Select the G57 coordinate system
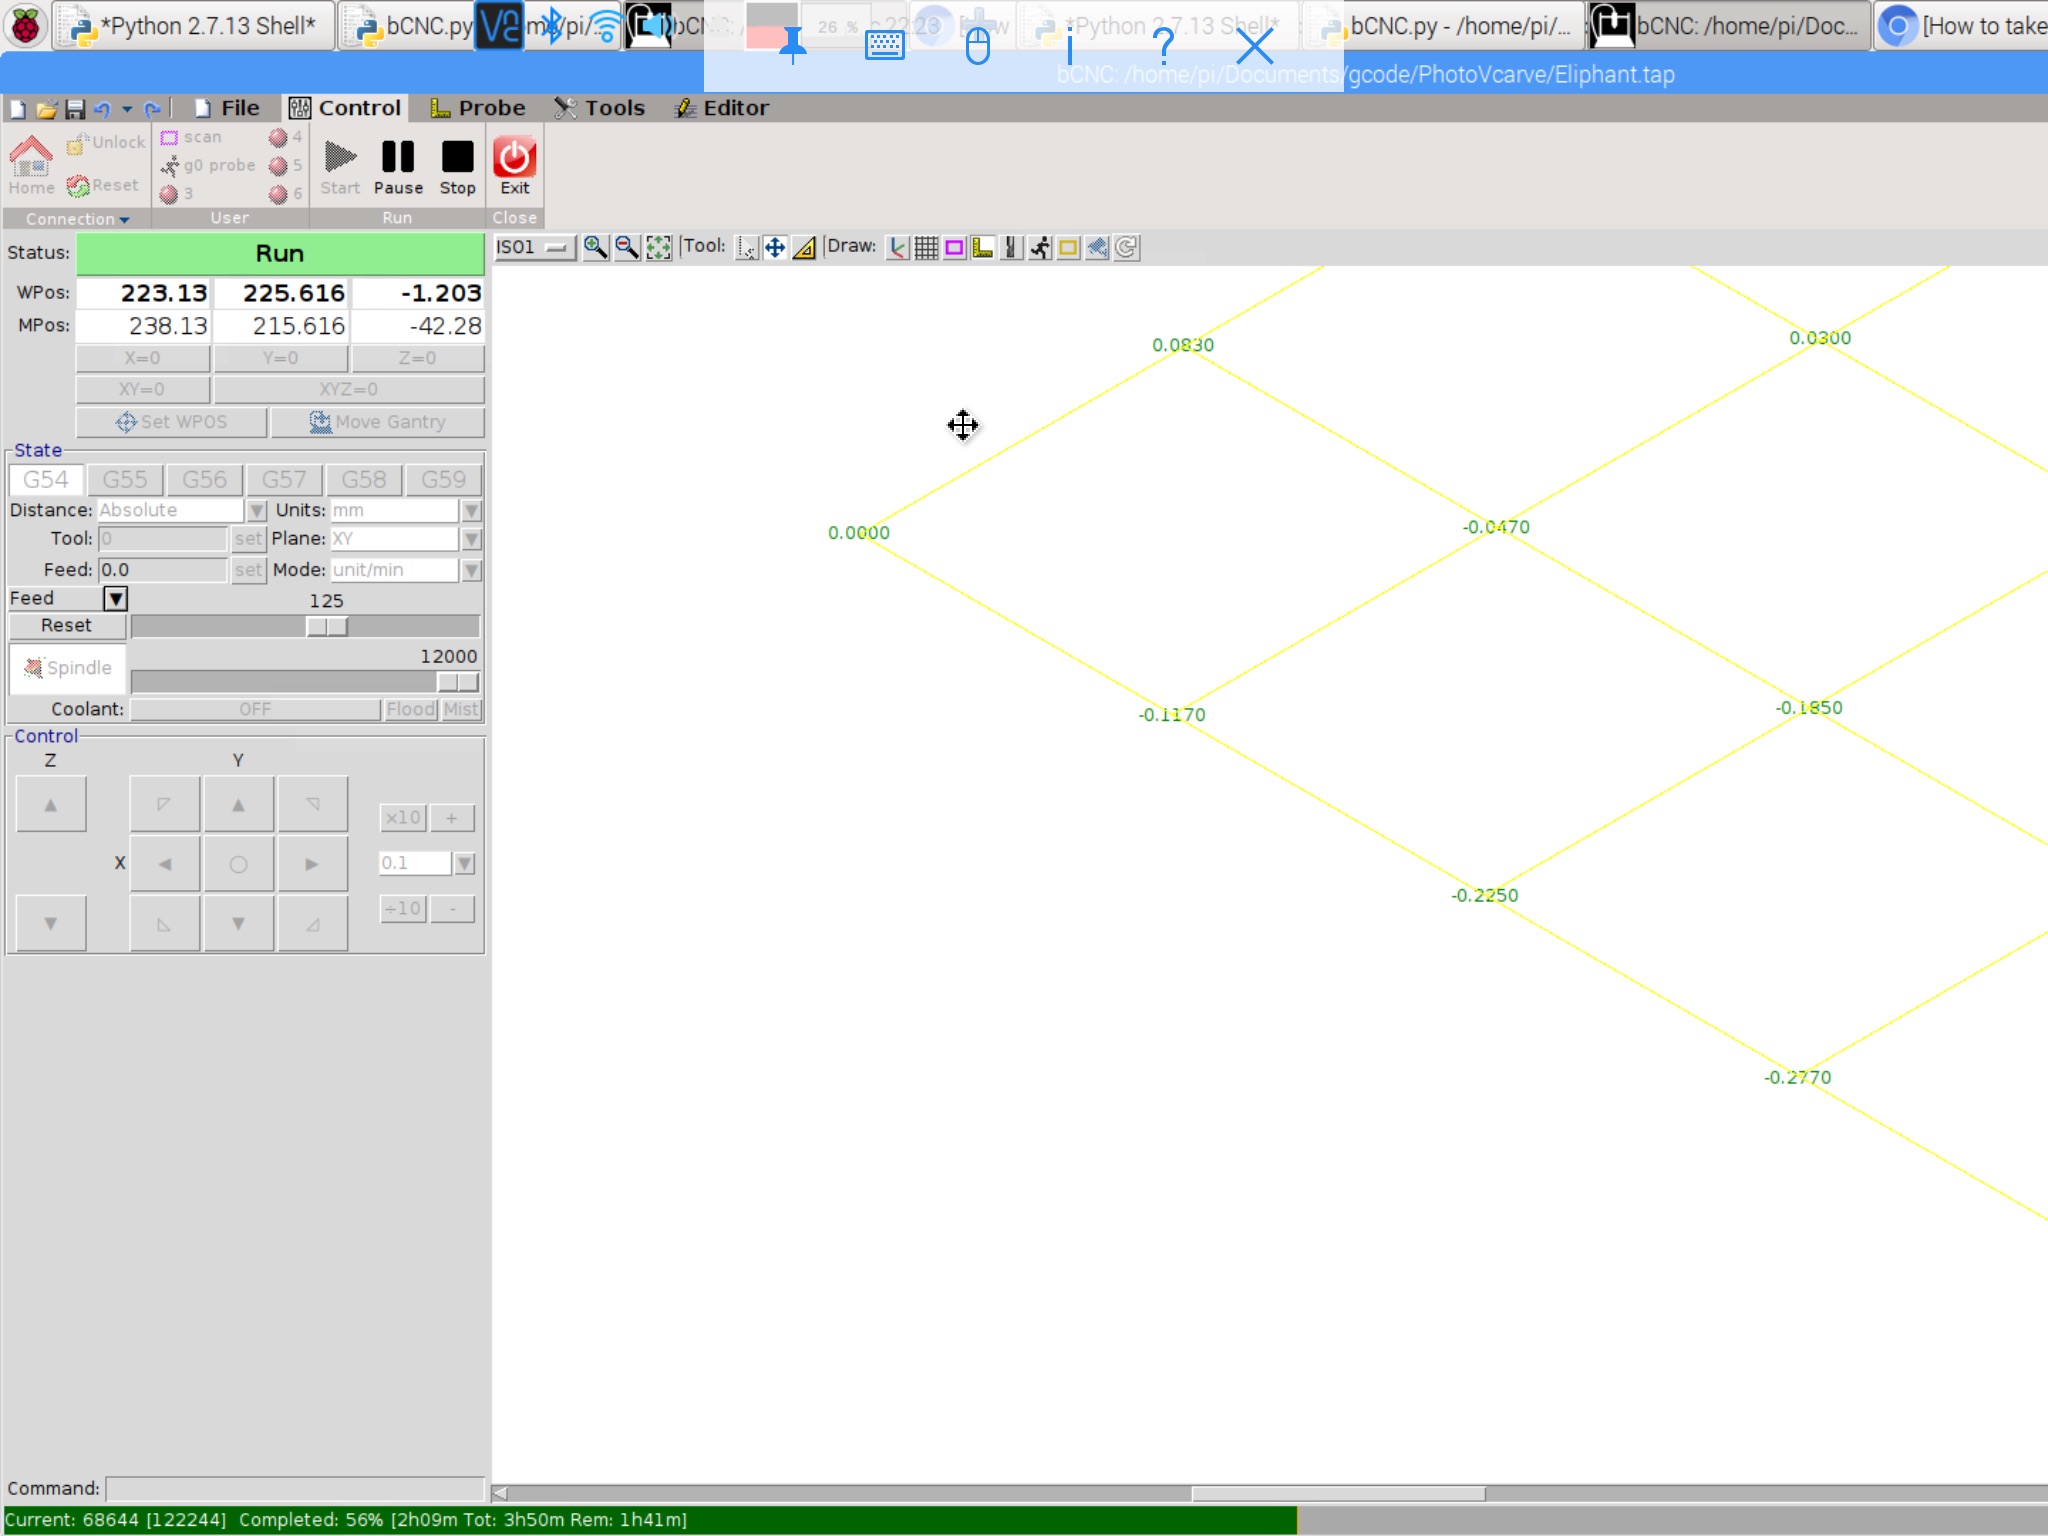This screenshot has width=2048, height=1536. click(284, 480)
